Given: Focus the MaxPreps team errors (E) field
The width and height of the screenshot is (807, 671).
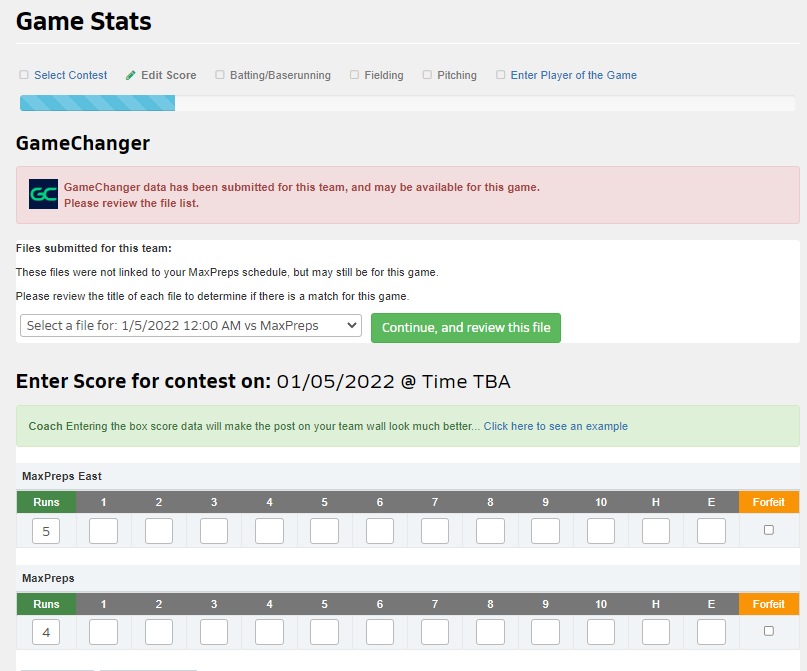Looking at the screenshot, I should click(x=711, y=632).
